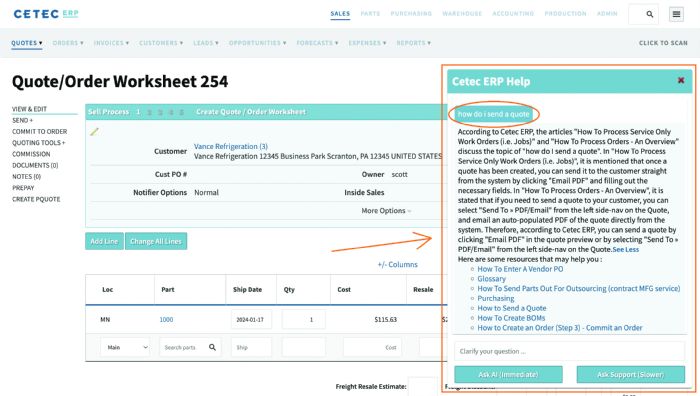The height and width of the screenshot is (396, 700).
Task: Open Commission in side nav
Action: [x=31, y=154]
